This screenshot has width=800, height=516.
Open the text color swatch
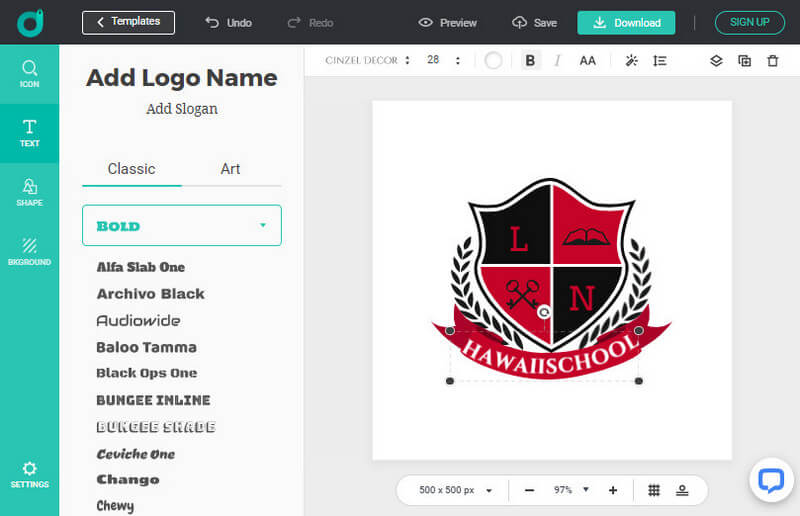click(493, 61)
